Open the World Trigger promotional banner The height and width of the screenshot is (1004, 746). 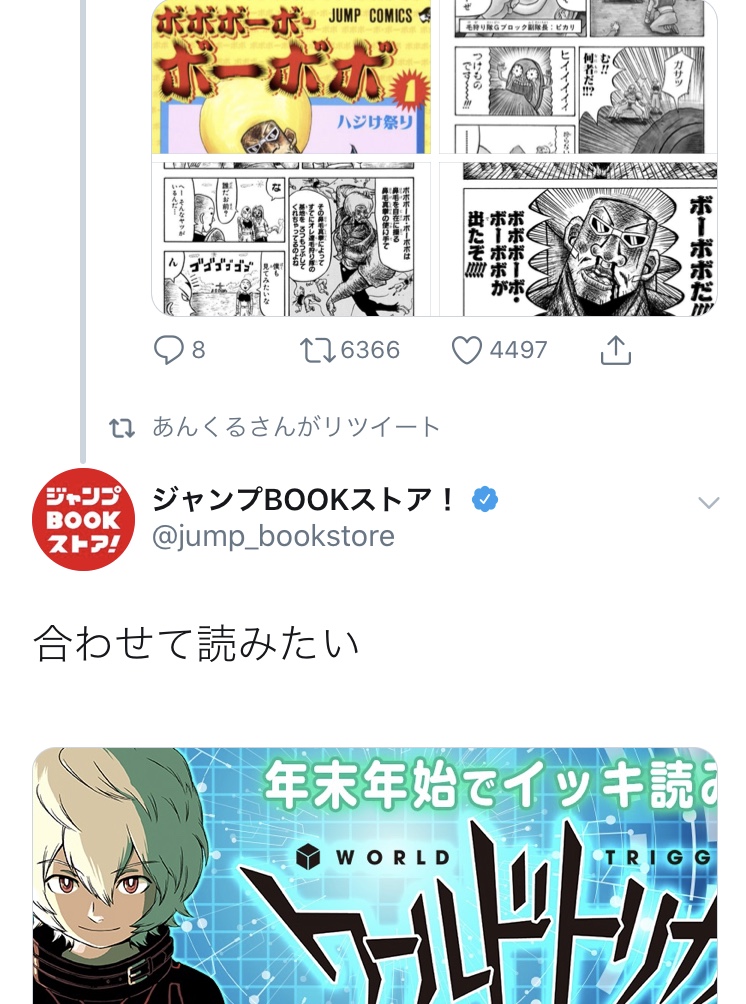375,875
